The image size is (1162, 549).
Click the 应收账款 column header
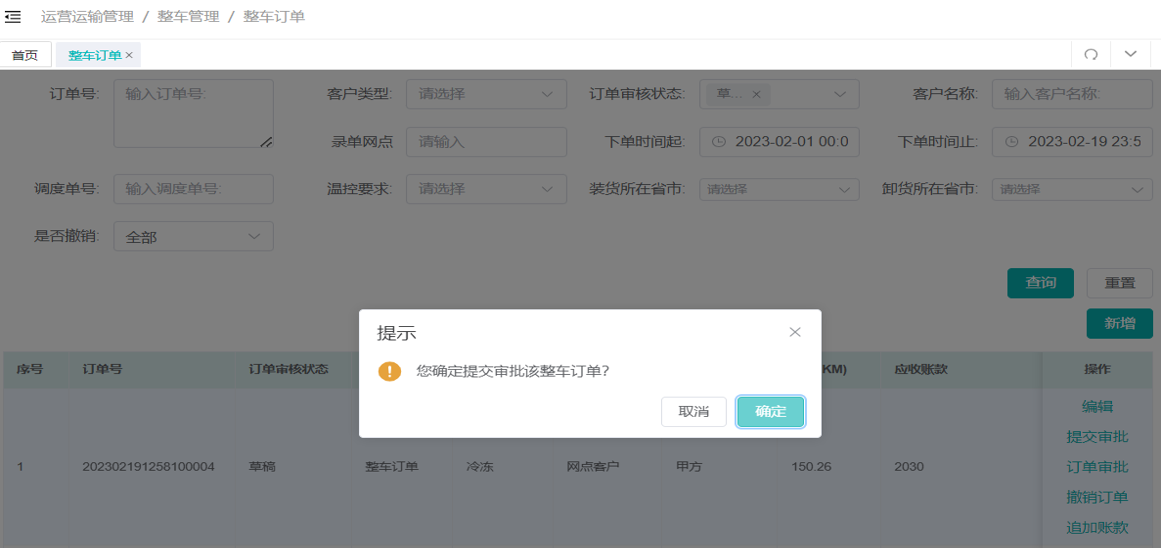coord(921,369)
